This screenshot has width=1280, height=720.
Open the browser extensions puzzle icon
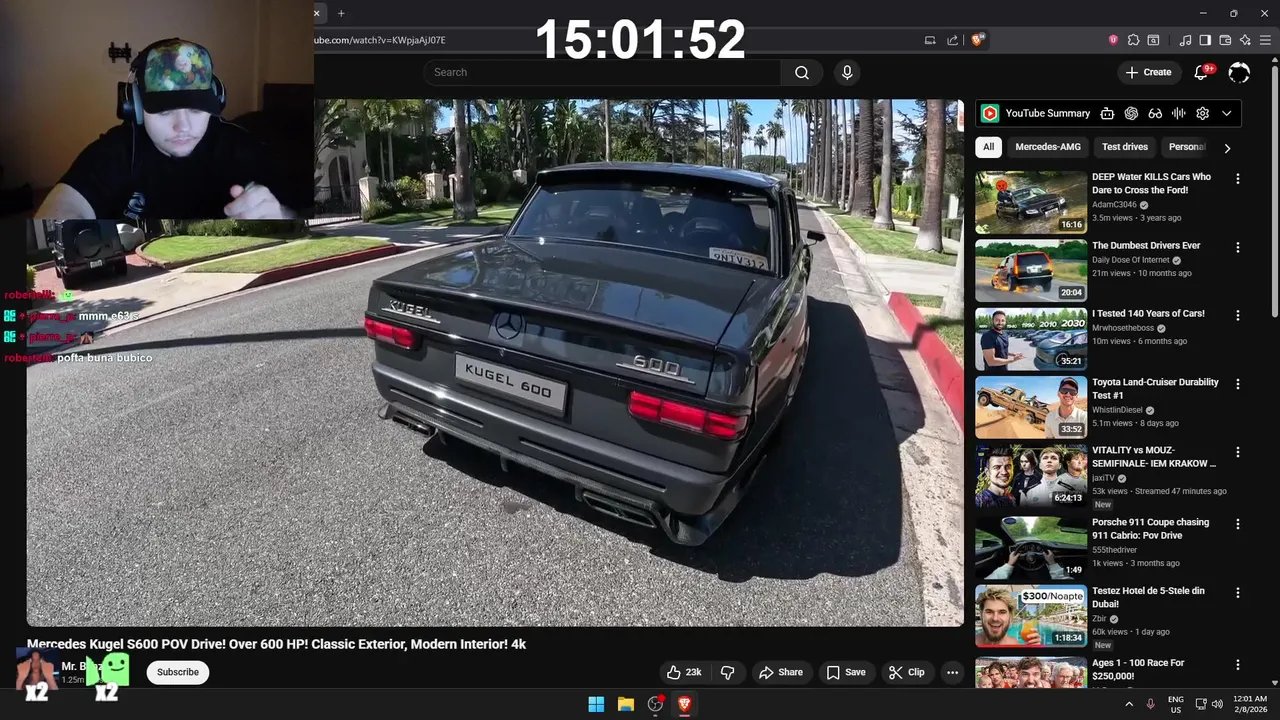click(x=1133, y=40)
